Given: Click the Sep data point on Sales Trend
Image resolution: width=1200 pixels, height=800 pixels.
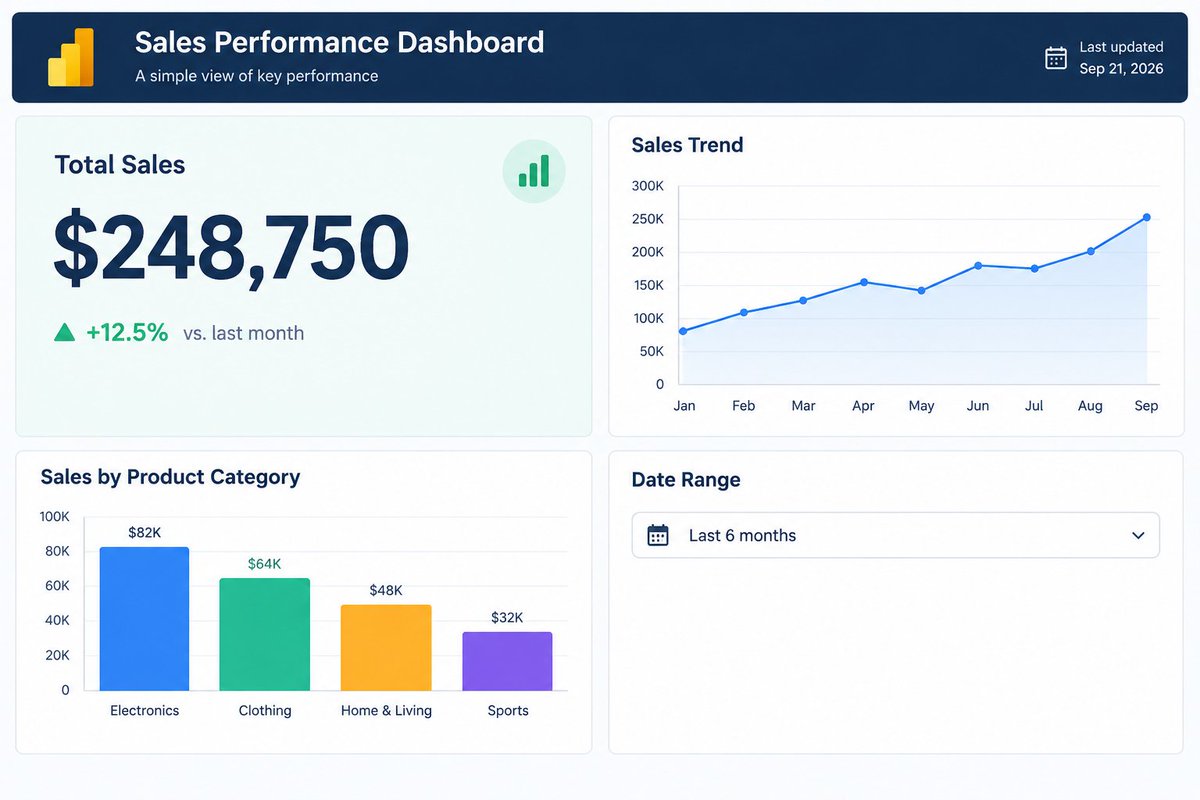Looking at the screenshot, I should pyautogui.click(x=1147, y=217).
